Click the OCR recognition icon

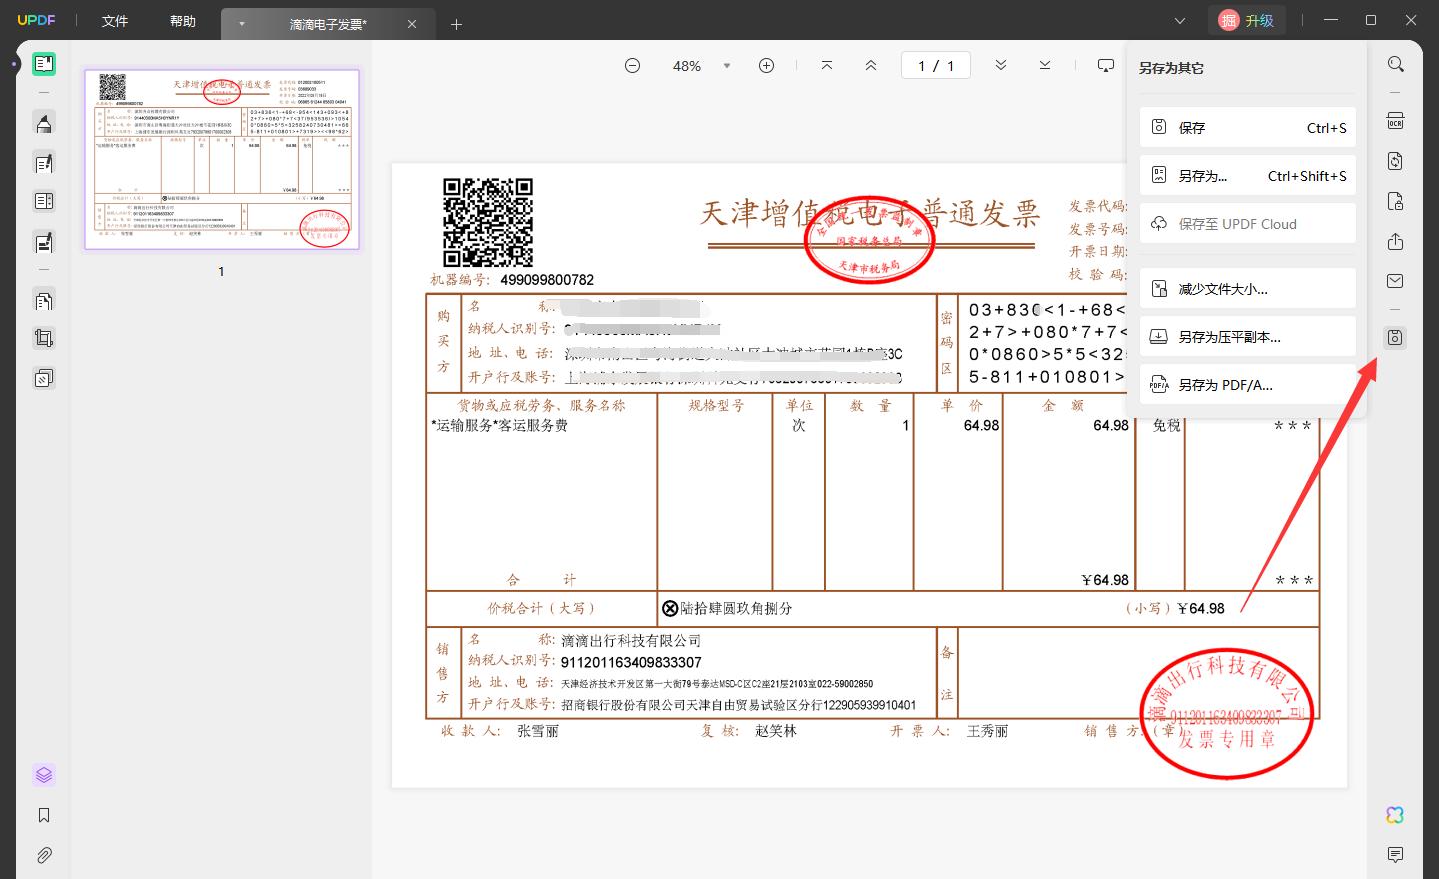point(1395,122)
